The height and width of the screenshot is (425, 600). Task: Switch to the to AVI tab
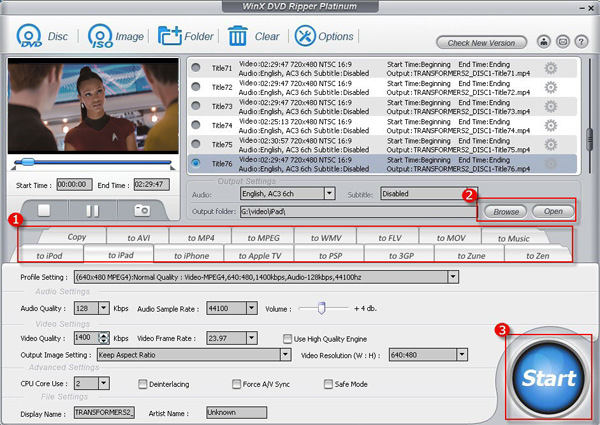coord(139,238)
